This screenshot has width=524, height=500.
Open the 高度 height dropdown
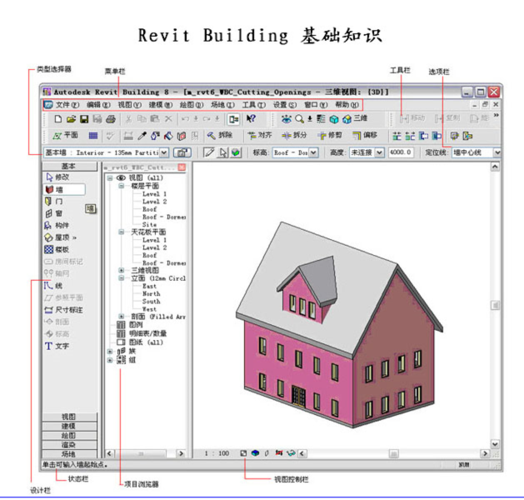[x=380, y=152]
